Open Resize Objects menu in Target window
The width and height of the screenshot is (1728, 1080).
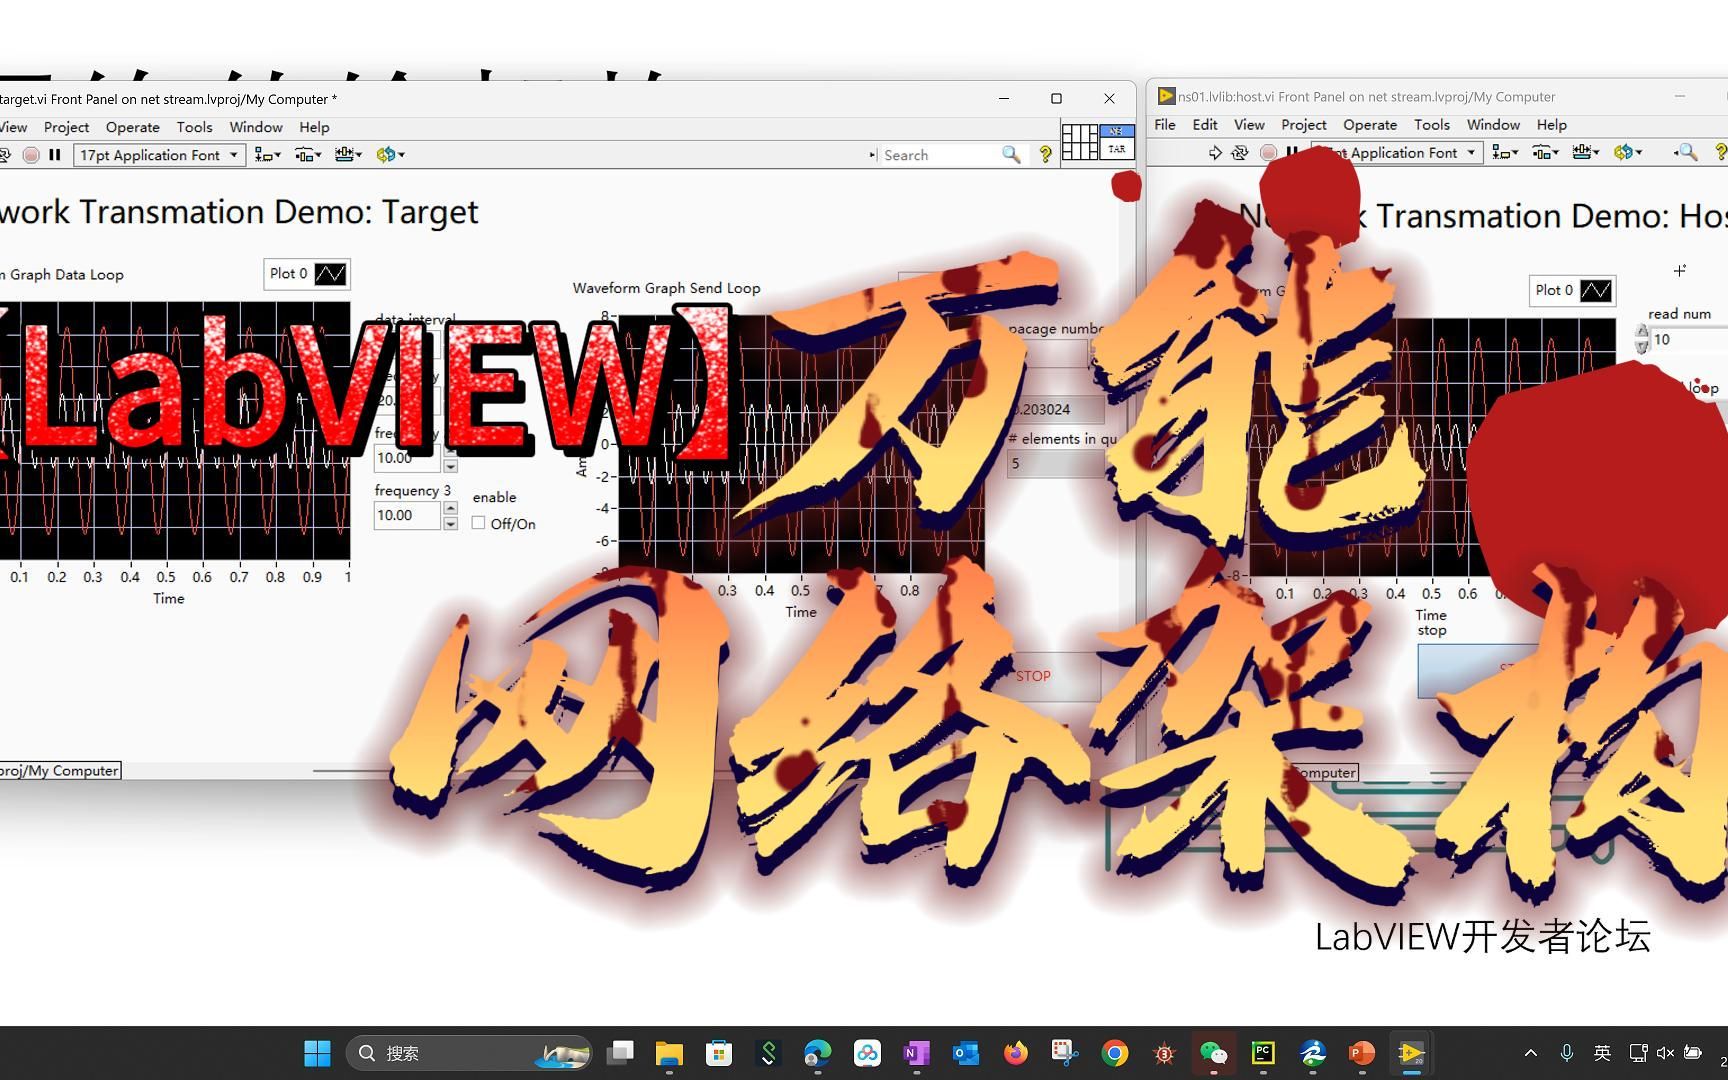[348, 155]
